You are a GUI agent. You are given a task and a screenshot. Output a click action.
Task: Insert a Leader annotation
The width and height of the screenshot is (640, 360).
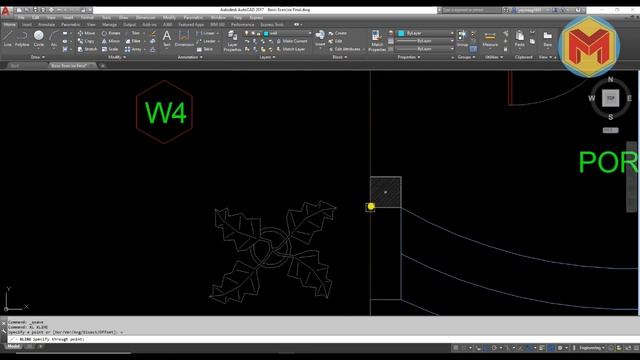click(x=206, y=41)
